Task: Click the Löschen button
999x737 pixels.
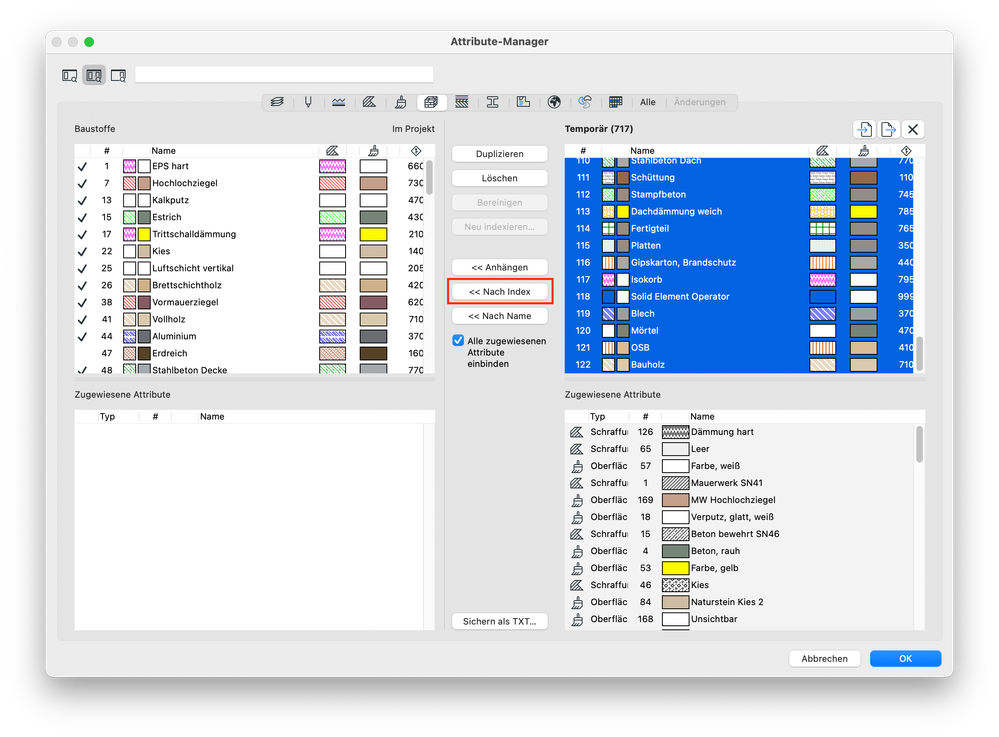Action: coord(500,178)
